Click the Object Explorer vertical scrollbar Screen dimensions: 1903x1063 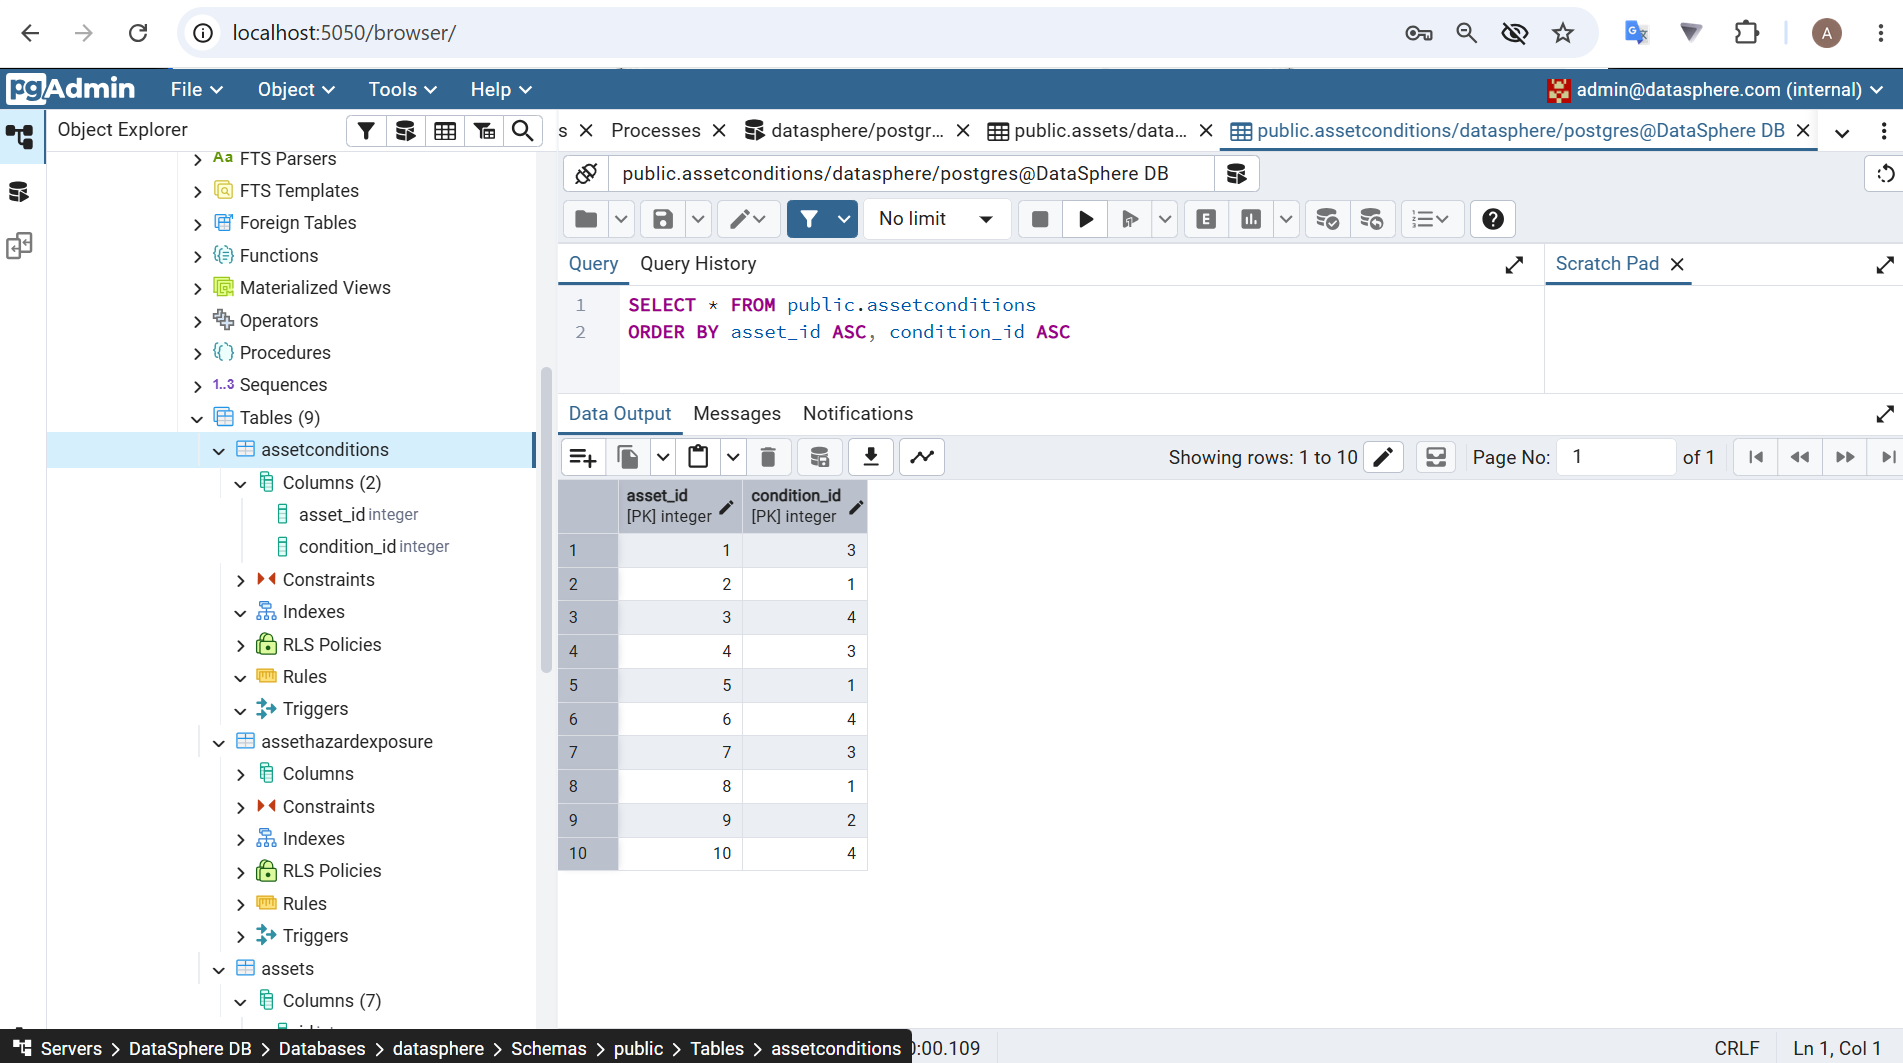[x=546, y=520]
